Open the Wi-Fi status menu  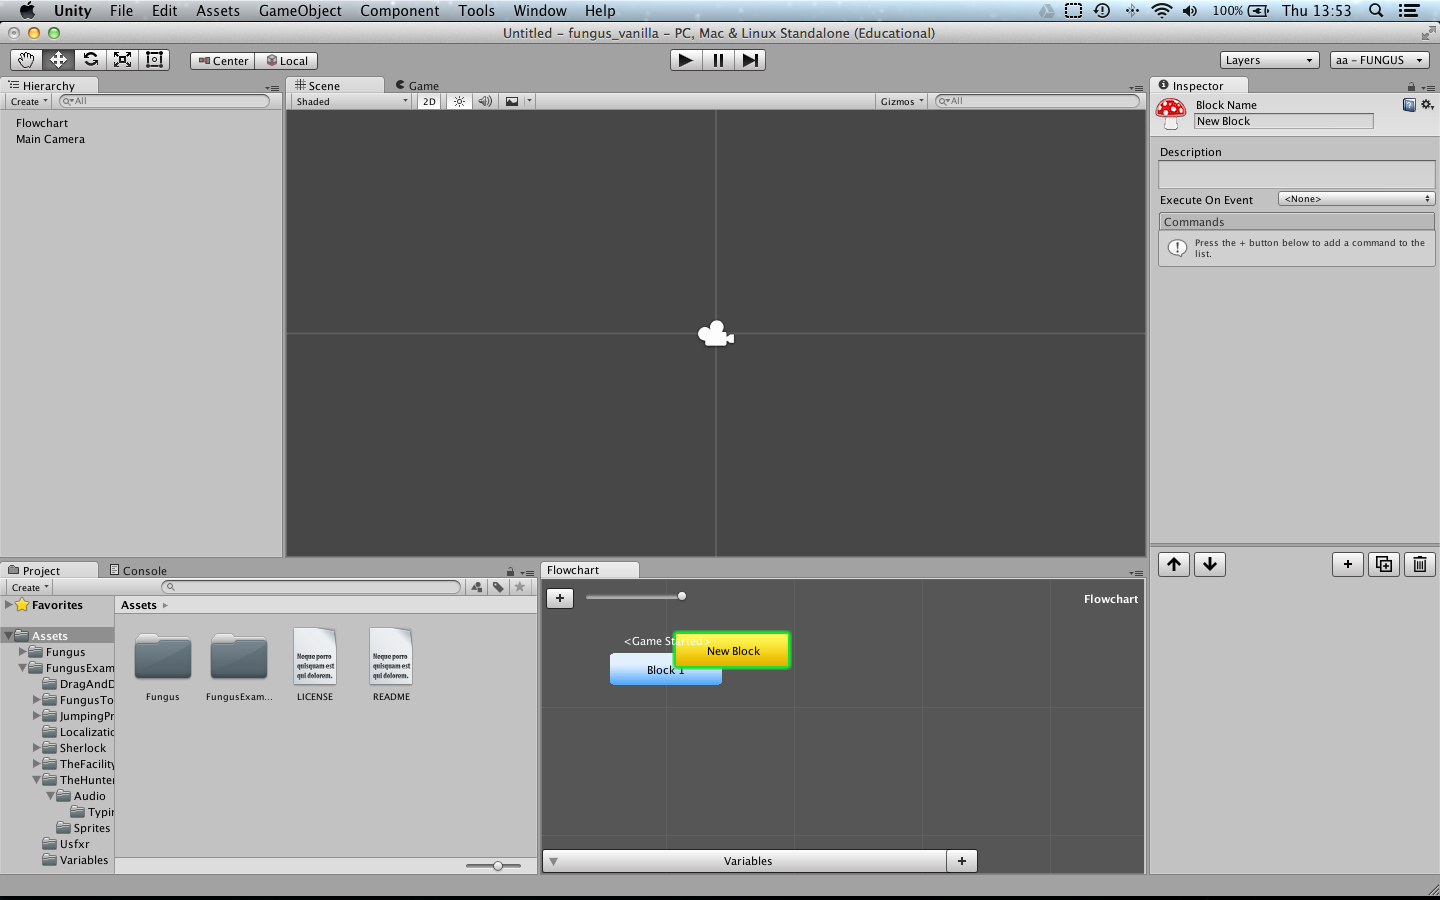pyautogui.click(x=1161, y=11)
